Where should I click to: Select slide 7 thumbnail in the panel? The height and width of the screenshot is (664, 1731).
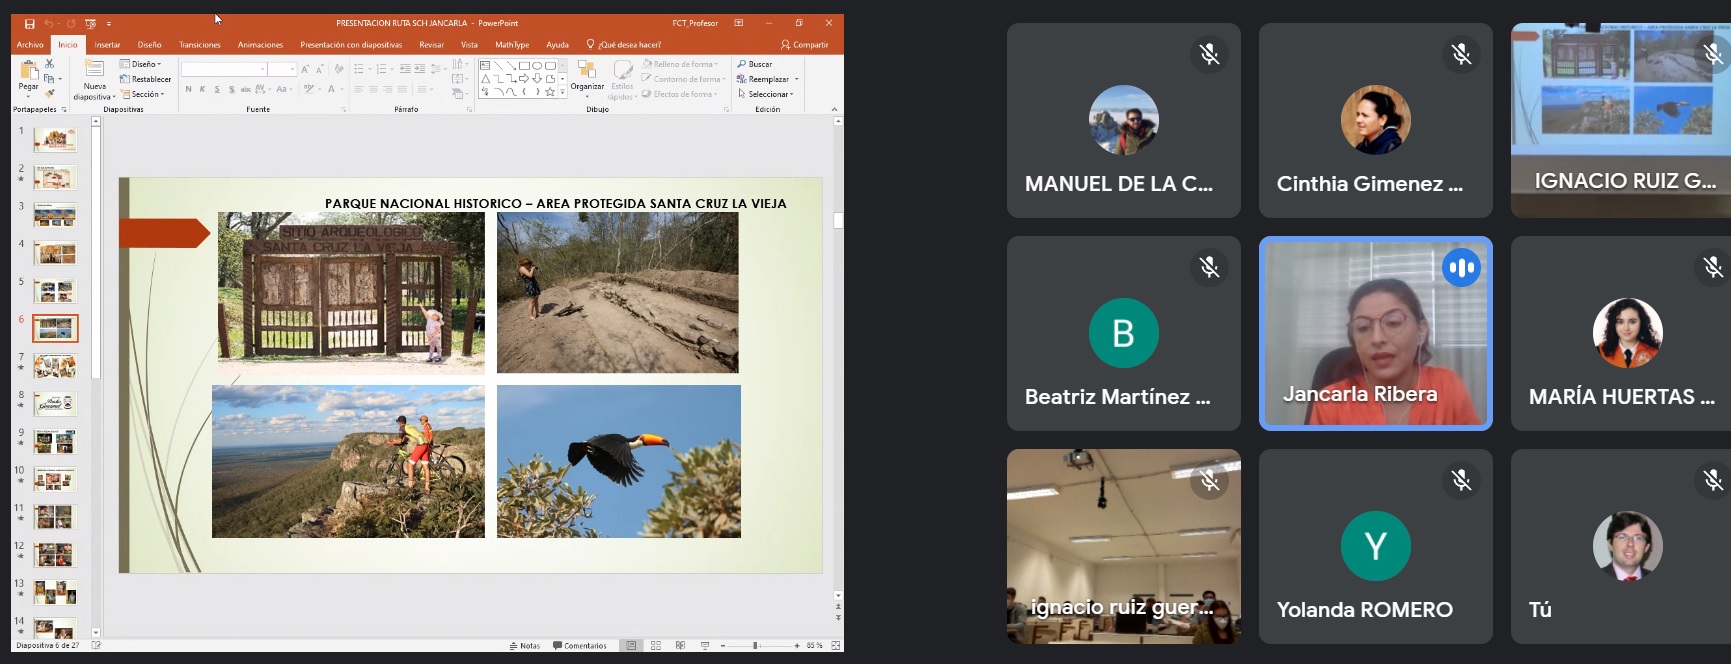[55, 366]
